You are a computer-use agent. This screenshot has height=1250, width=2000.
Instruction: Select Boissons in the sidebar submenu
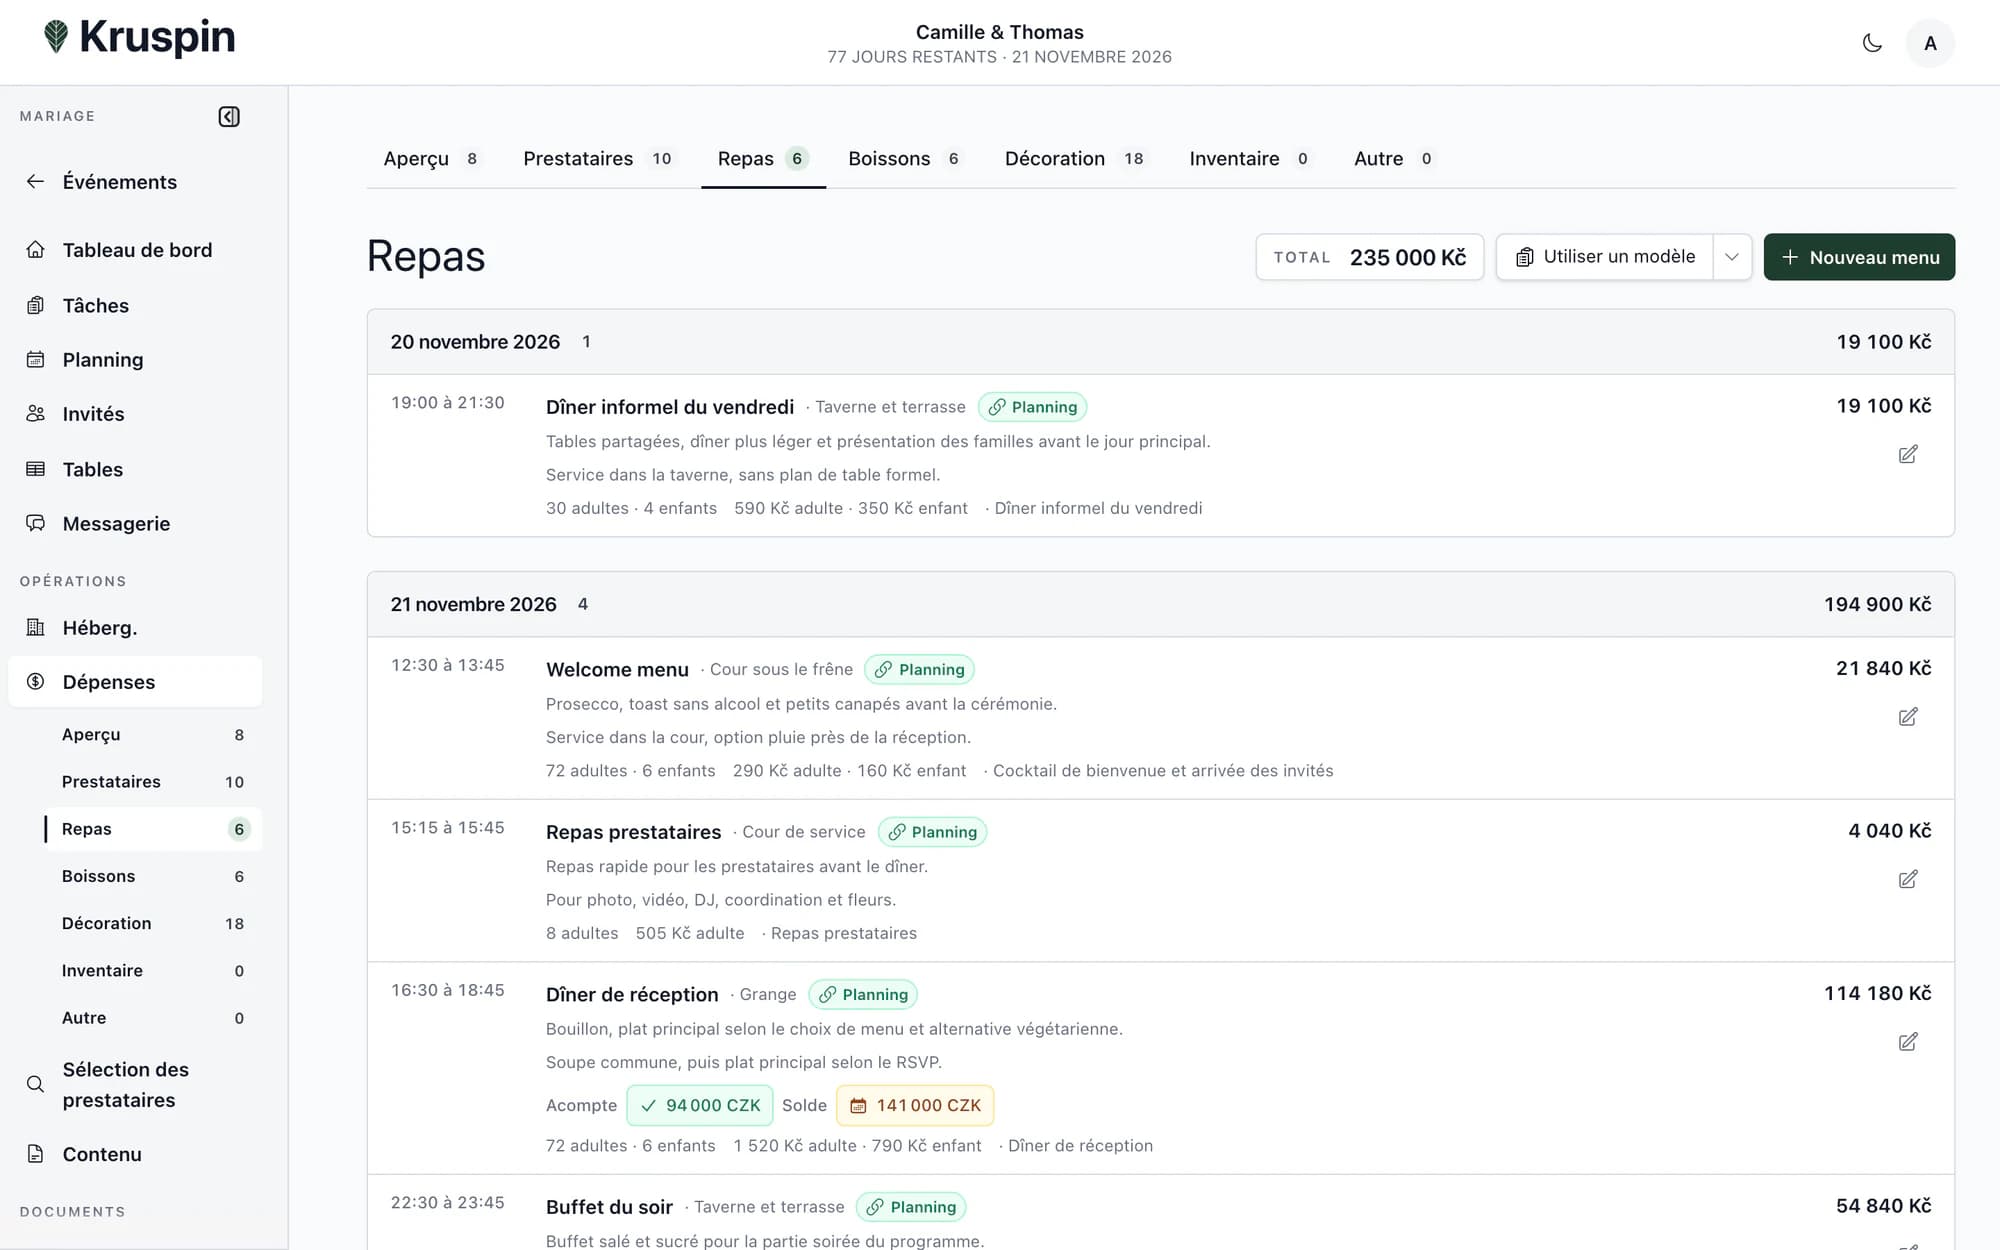[153, 876]
